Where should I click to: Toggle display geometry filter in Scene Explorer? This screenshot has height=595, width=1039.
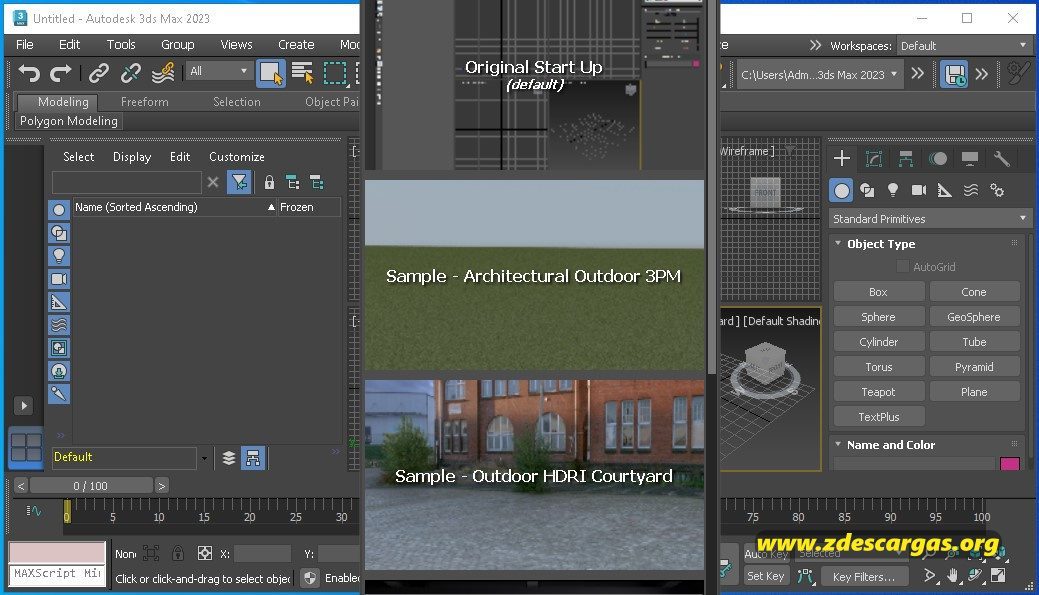pos(59,210)
